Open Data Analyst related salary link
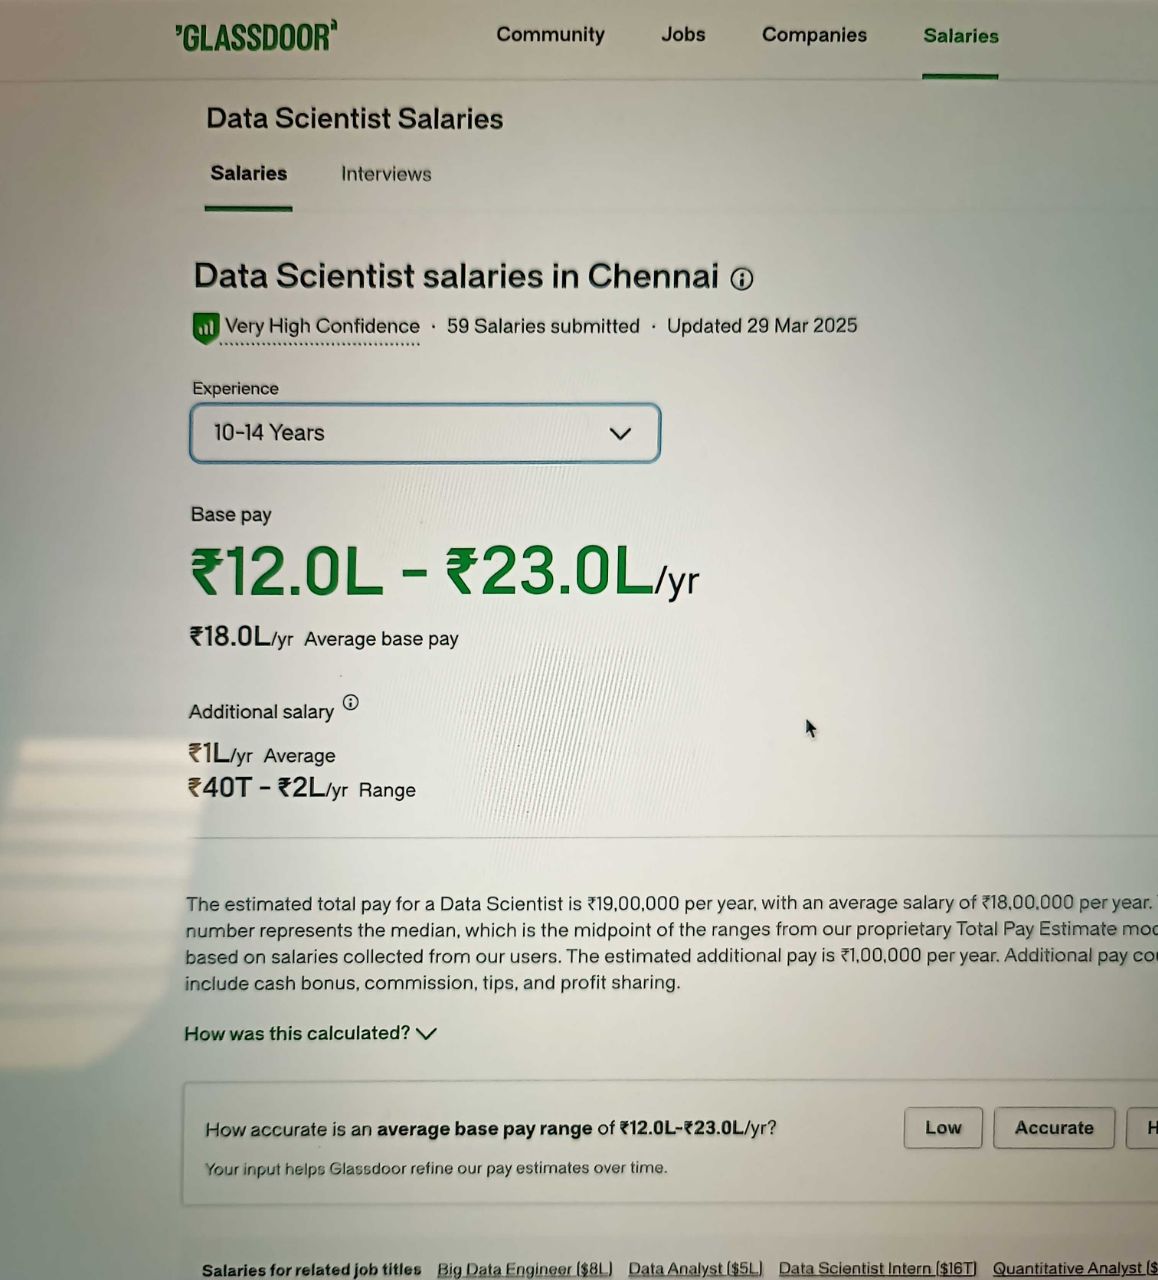Viewport: 1158px width, 1280px height. 695,1269
